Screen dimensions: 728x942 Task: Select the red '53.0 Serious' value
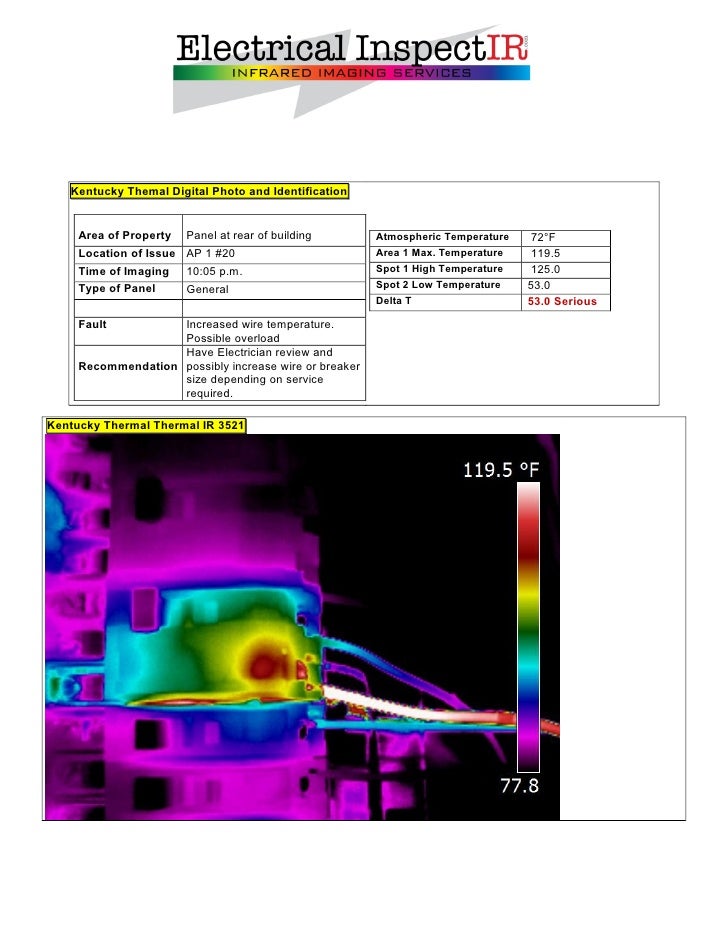tap(562, 302)
